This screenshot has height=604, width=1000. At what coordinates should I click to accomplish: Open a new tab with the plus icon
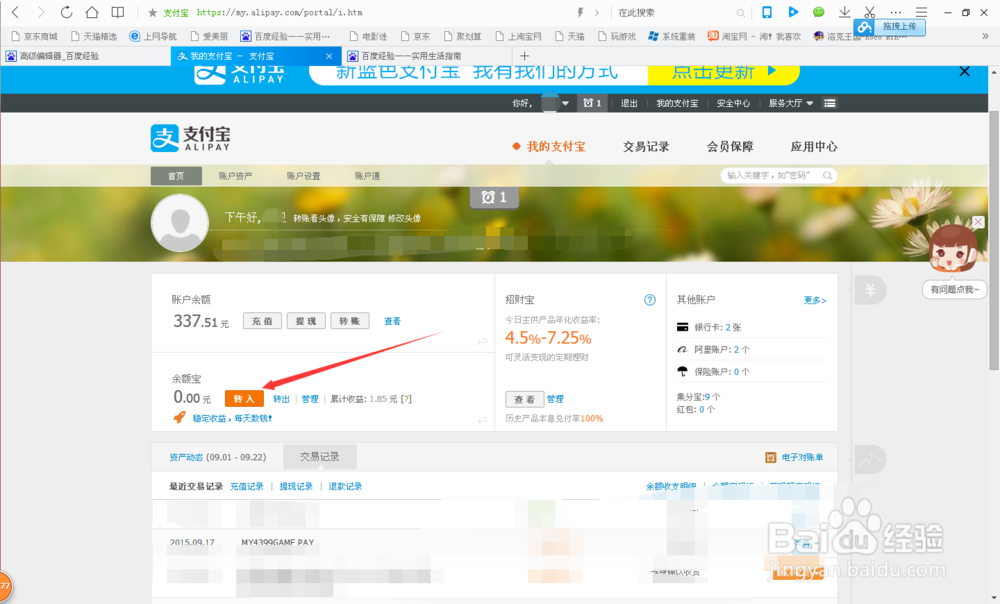click(525, 56)
